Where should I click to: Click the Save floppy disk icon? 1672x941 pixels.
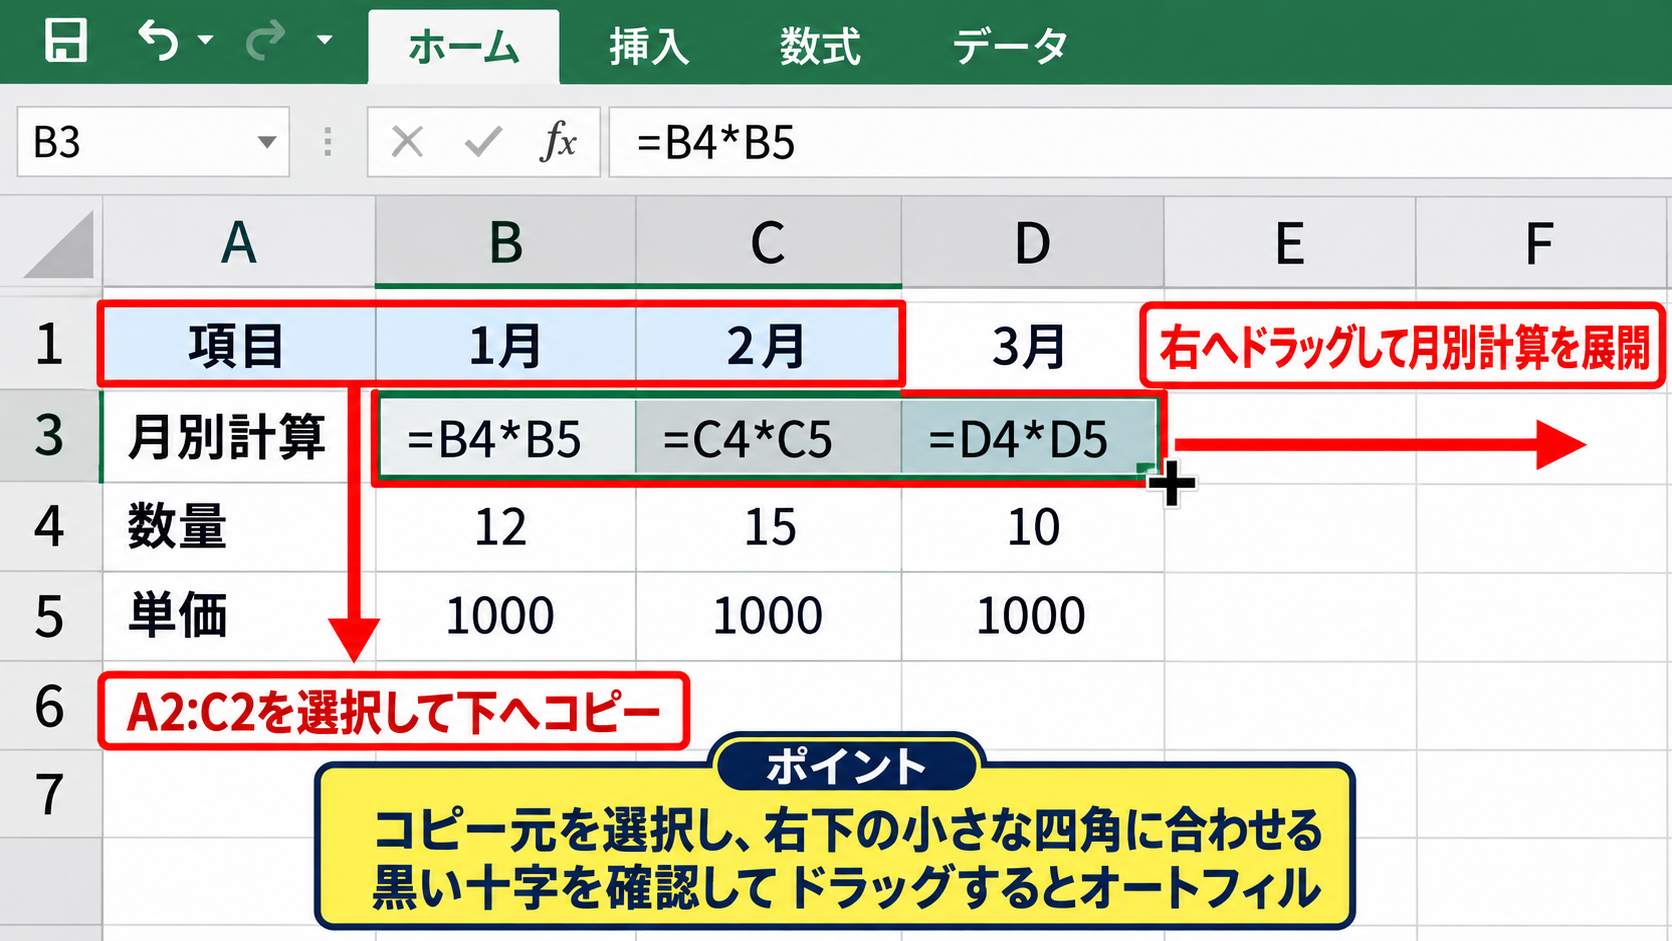[66, 41]
